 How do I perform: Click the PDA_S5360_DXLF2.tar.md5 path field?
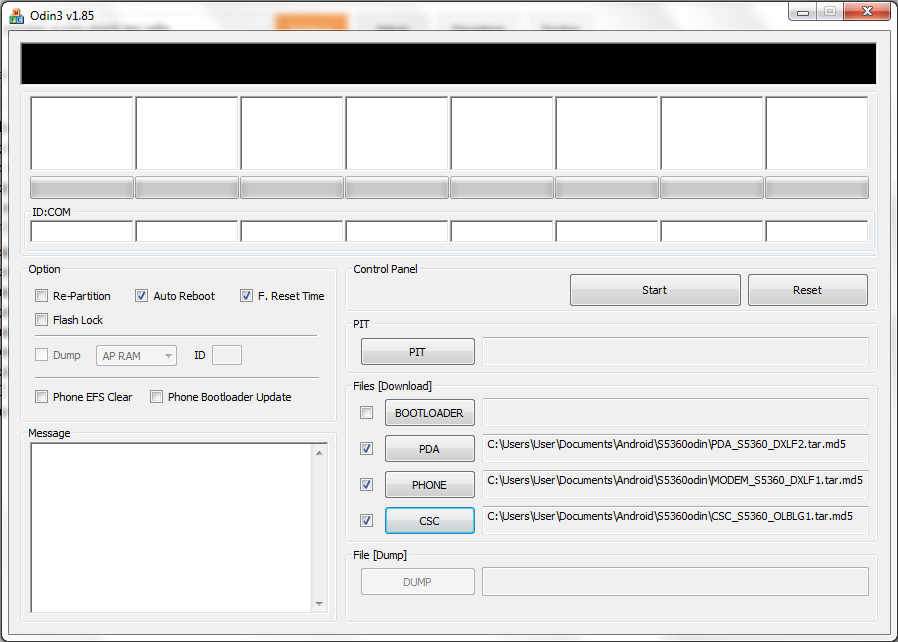(x=676, y=448)
